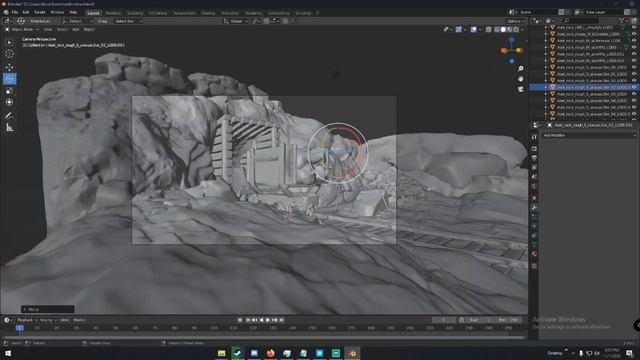Toggle snapping magnet in header
This screenshot has height=360, width=640.
[266, 21]
